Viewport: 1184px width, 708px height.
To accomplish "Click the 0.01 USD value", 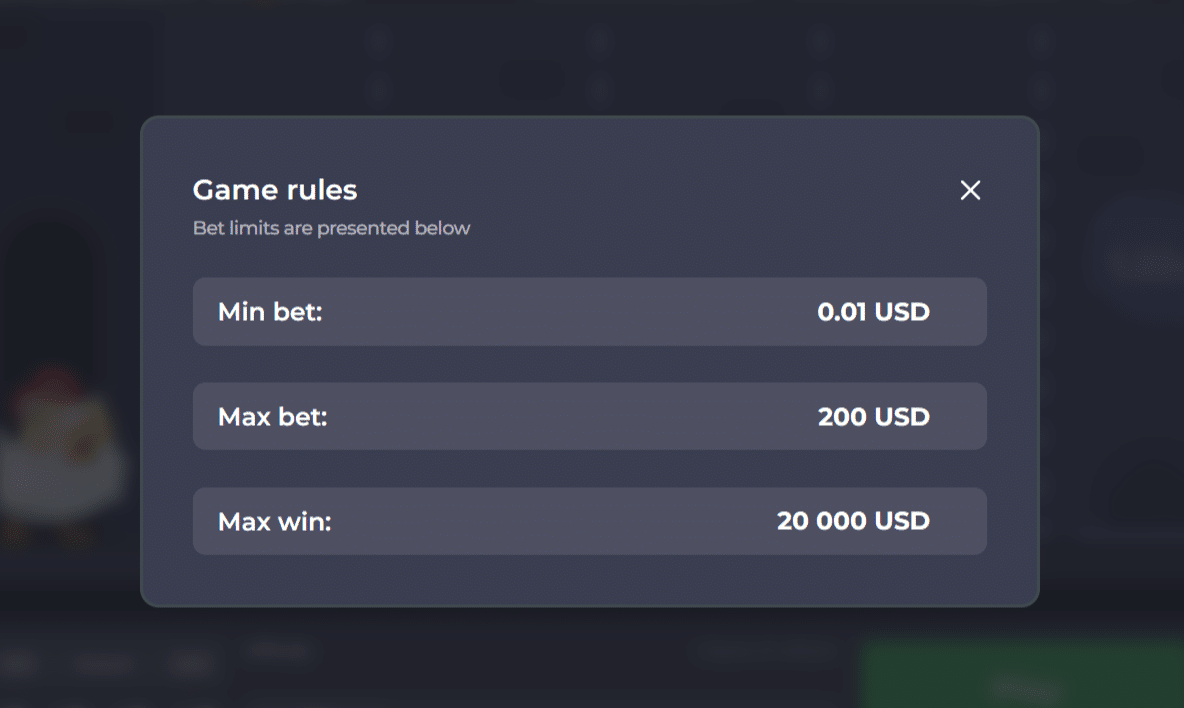I will (x=873, y=312).
